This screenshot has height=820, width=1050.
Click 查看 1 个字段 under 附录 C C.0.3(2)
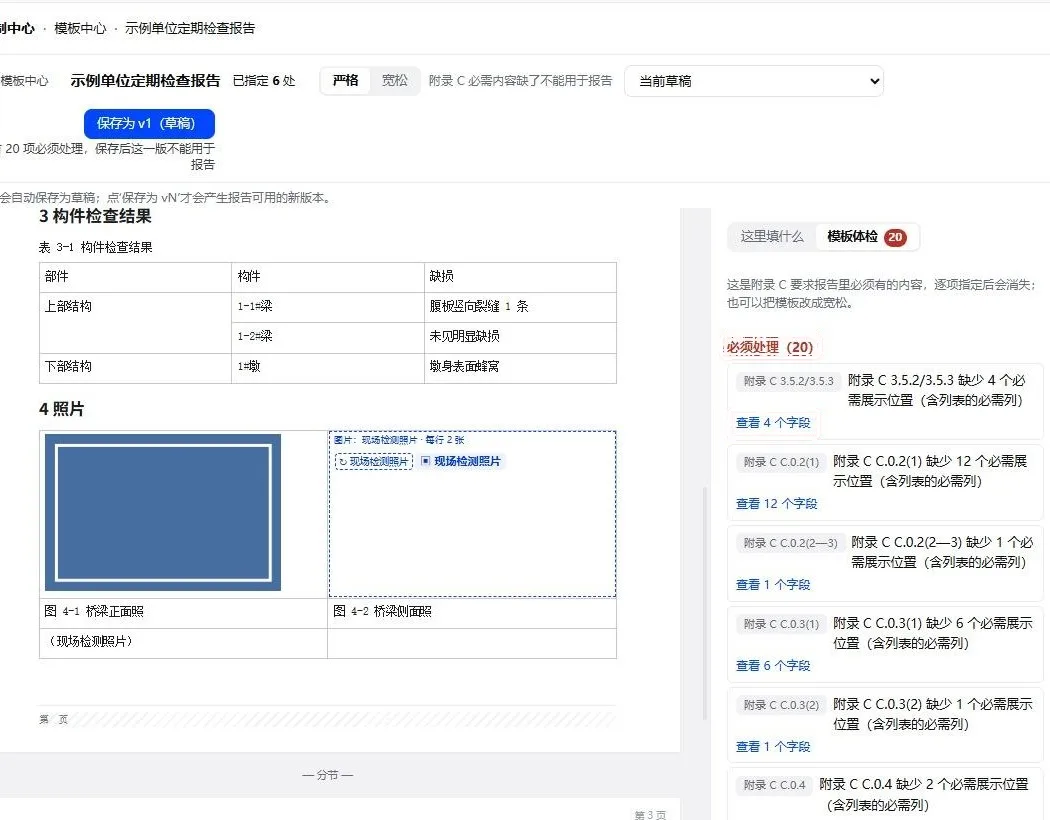[x=773, y=746]
